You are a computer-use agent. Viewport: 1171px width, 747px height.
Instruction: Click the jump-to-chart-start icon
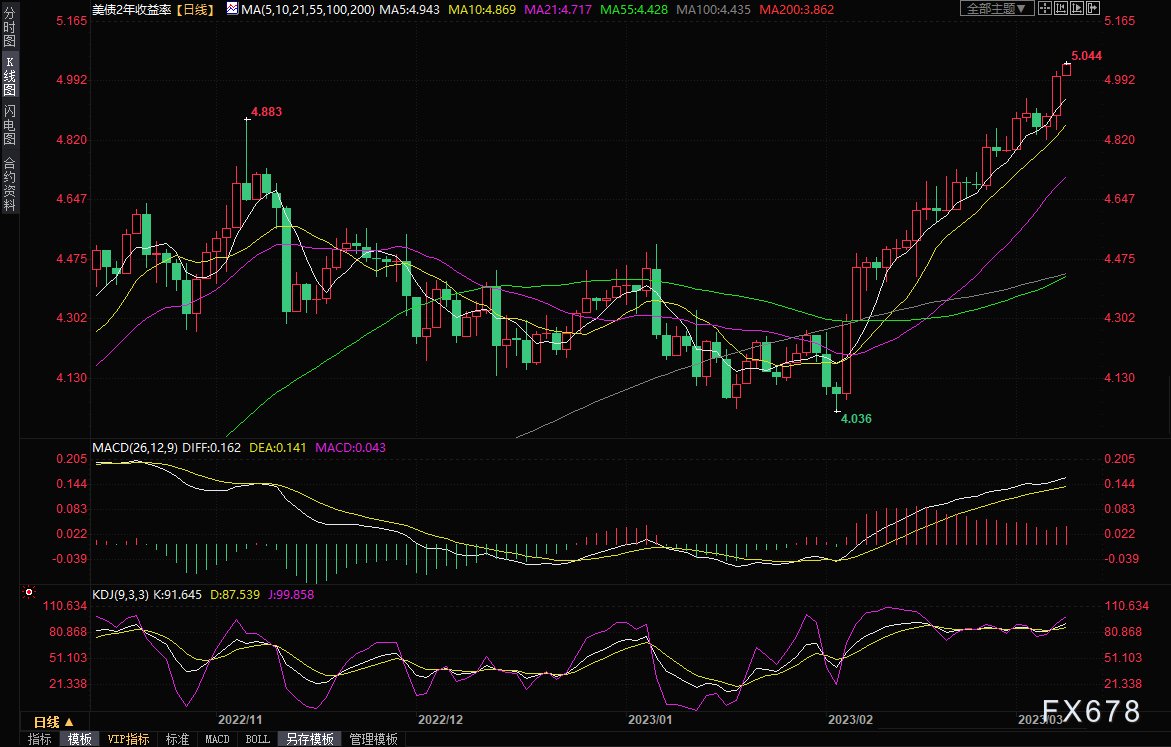click(x=1064, y=8)
